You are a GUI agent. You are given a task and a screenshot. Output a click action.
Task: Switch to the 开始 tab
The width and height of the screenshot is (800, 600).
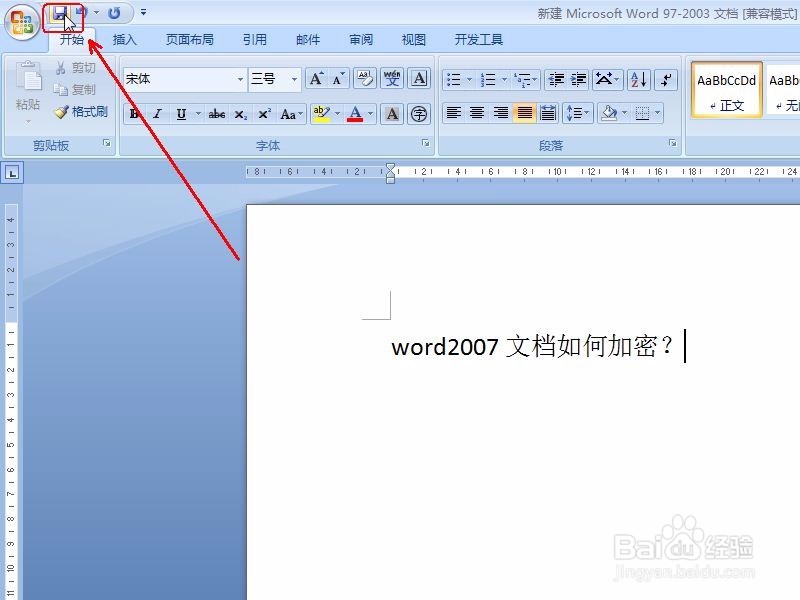[71, 40]
